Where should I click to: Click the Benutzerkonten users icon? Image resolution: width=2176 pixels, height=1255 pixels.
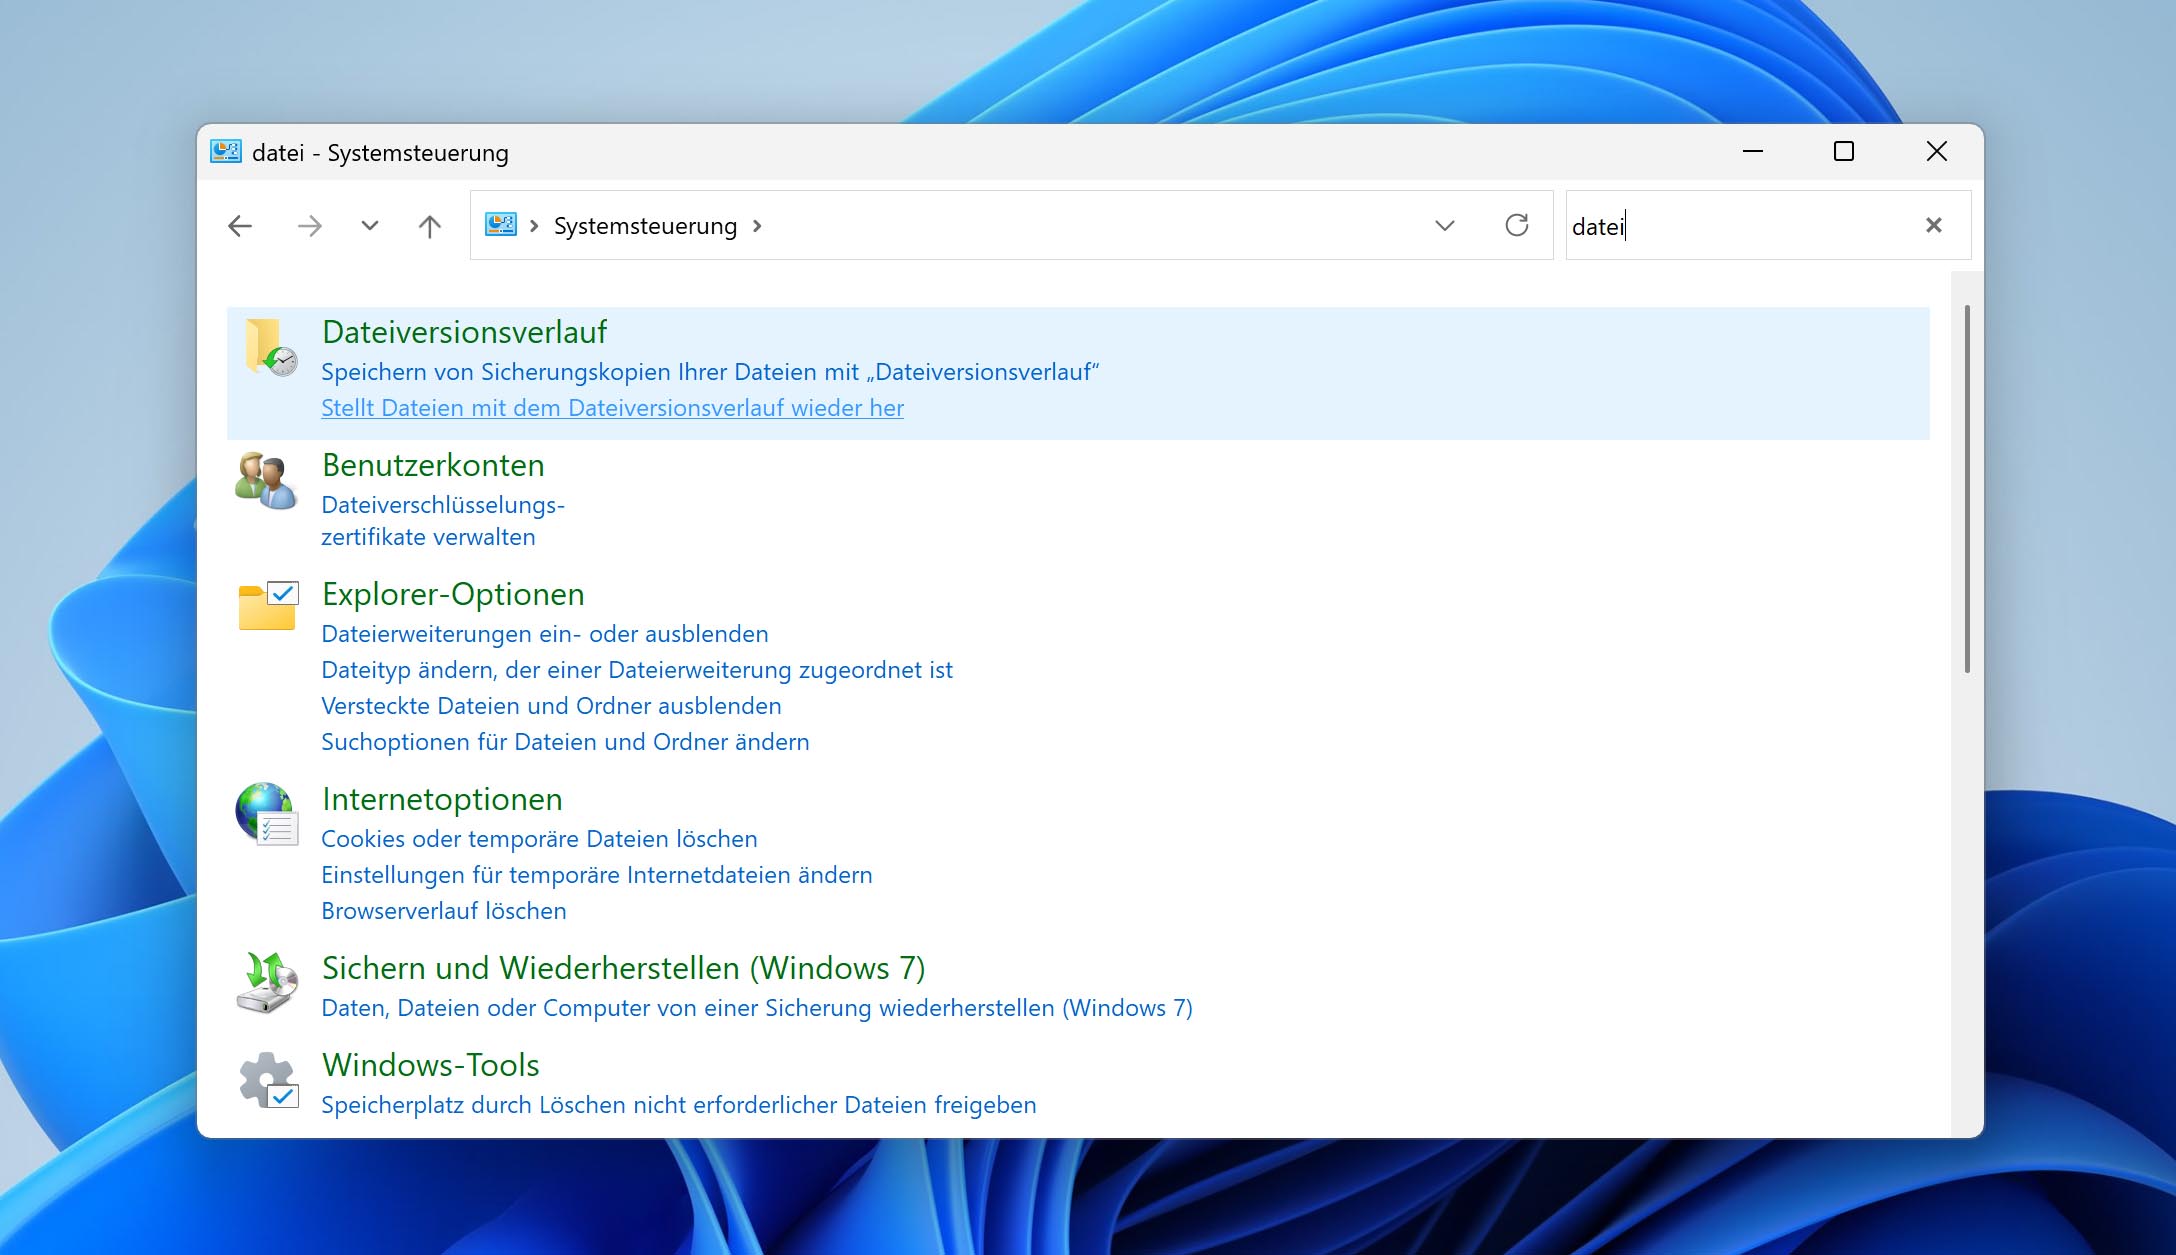pos(266,480)
